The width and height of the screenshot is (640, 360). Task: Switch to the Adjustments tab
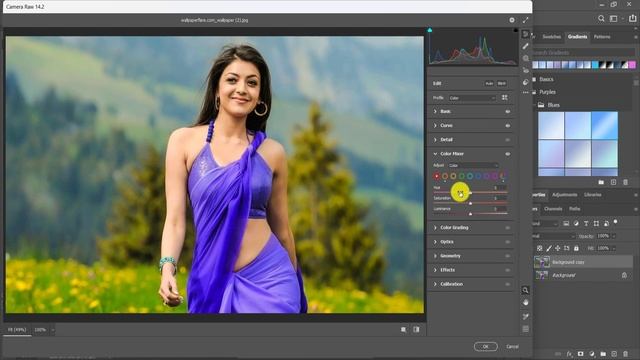[565, 195]
